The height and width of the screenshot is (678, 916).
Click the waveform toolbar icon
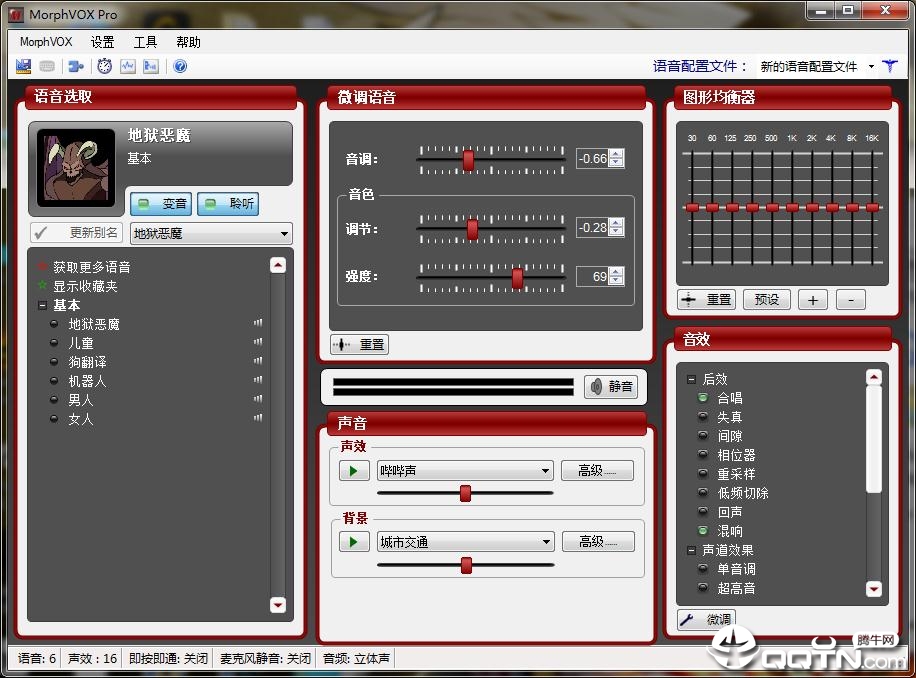tap(127, 66)
